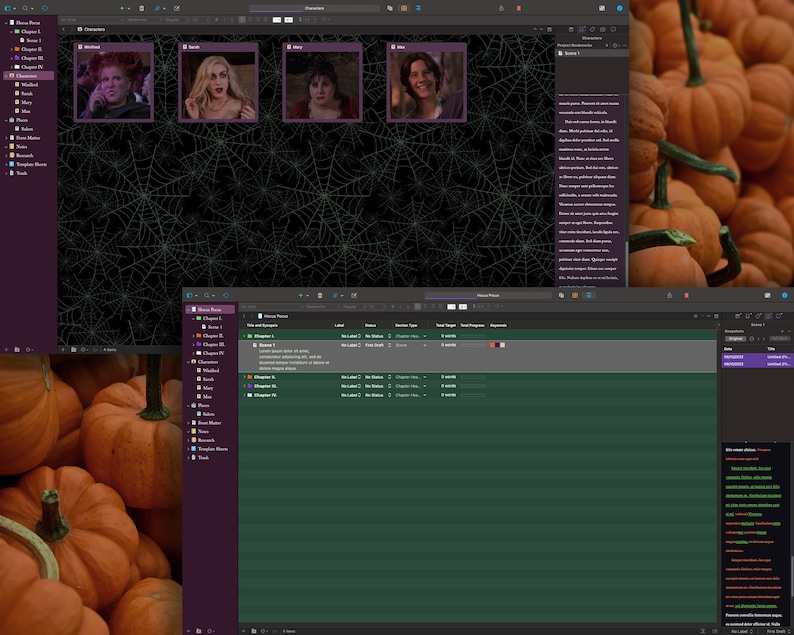The image size is (794, 635).
Task: Open Notes tab in Characters window inspector
Action: coord(571,29)
